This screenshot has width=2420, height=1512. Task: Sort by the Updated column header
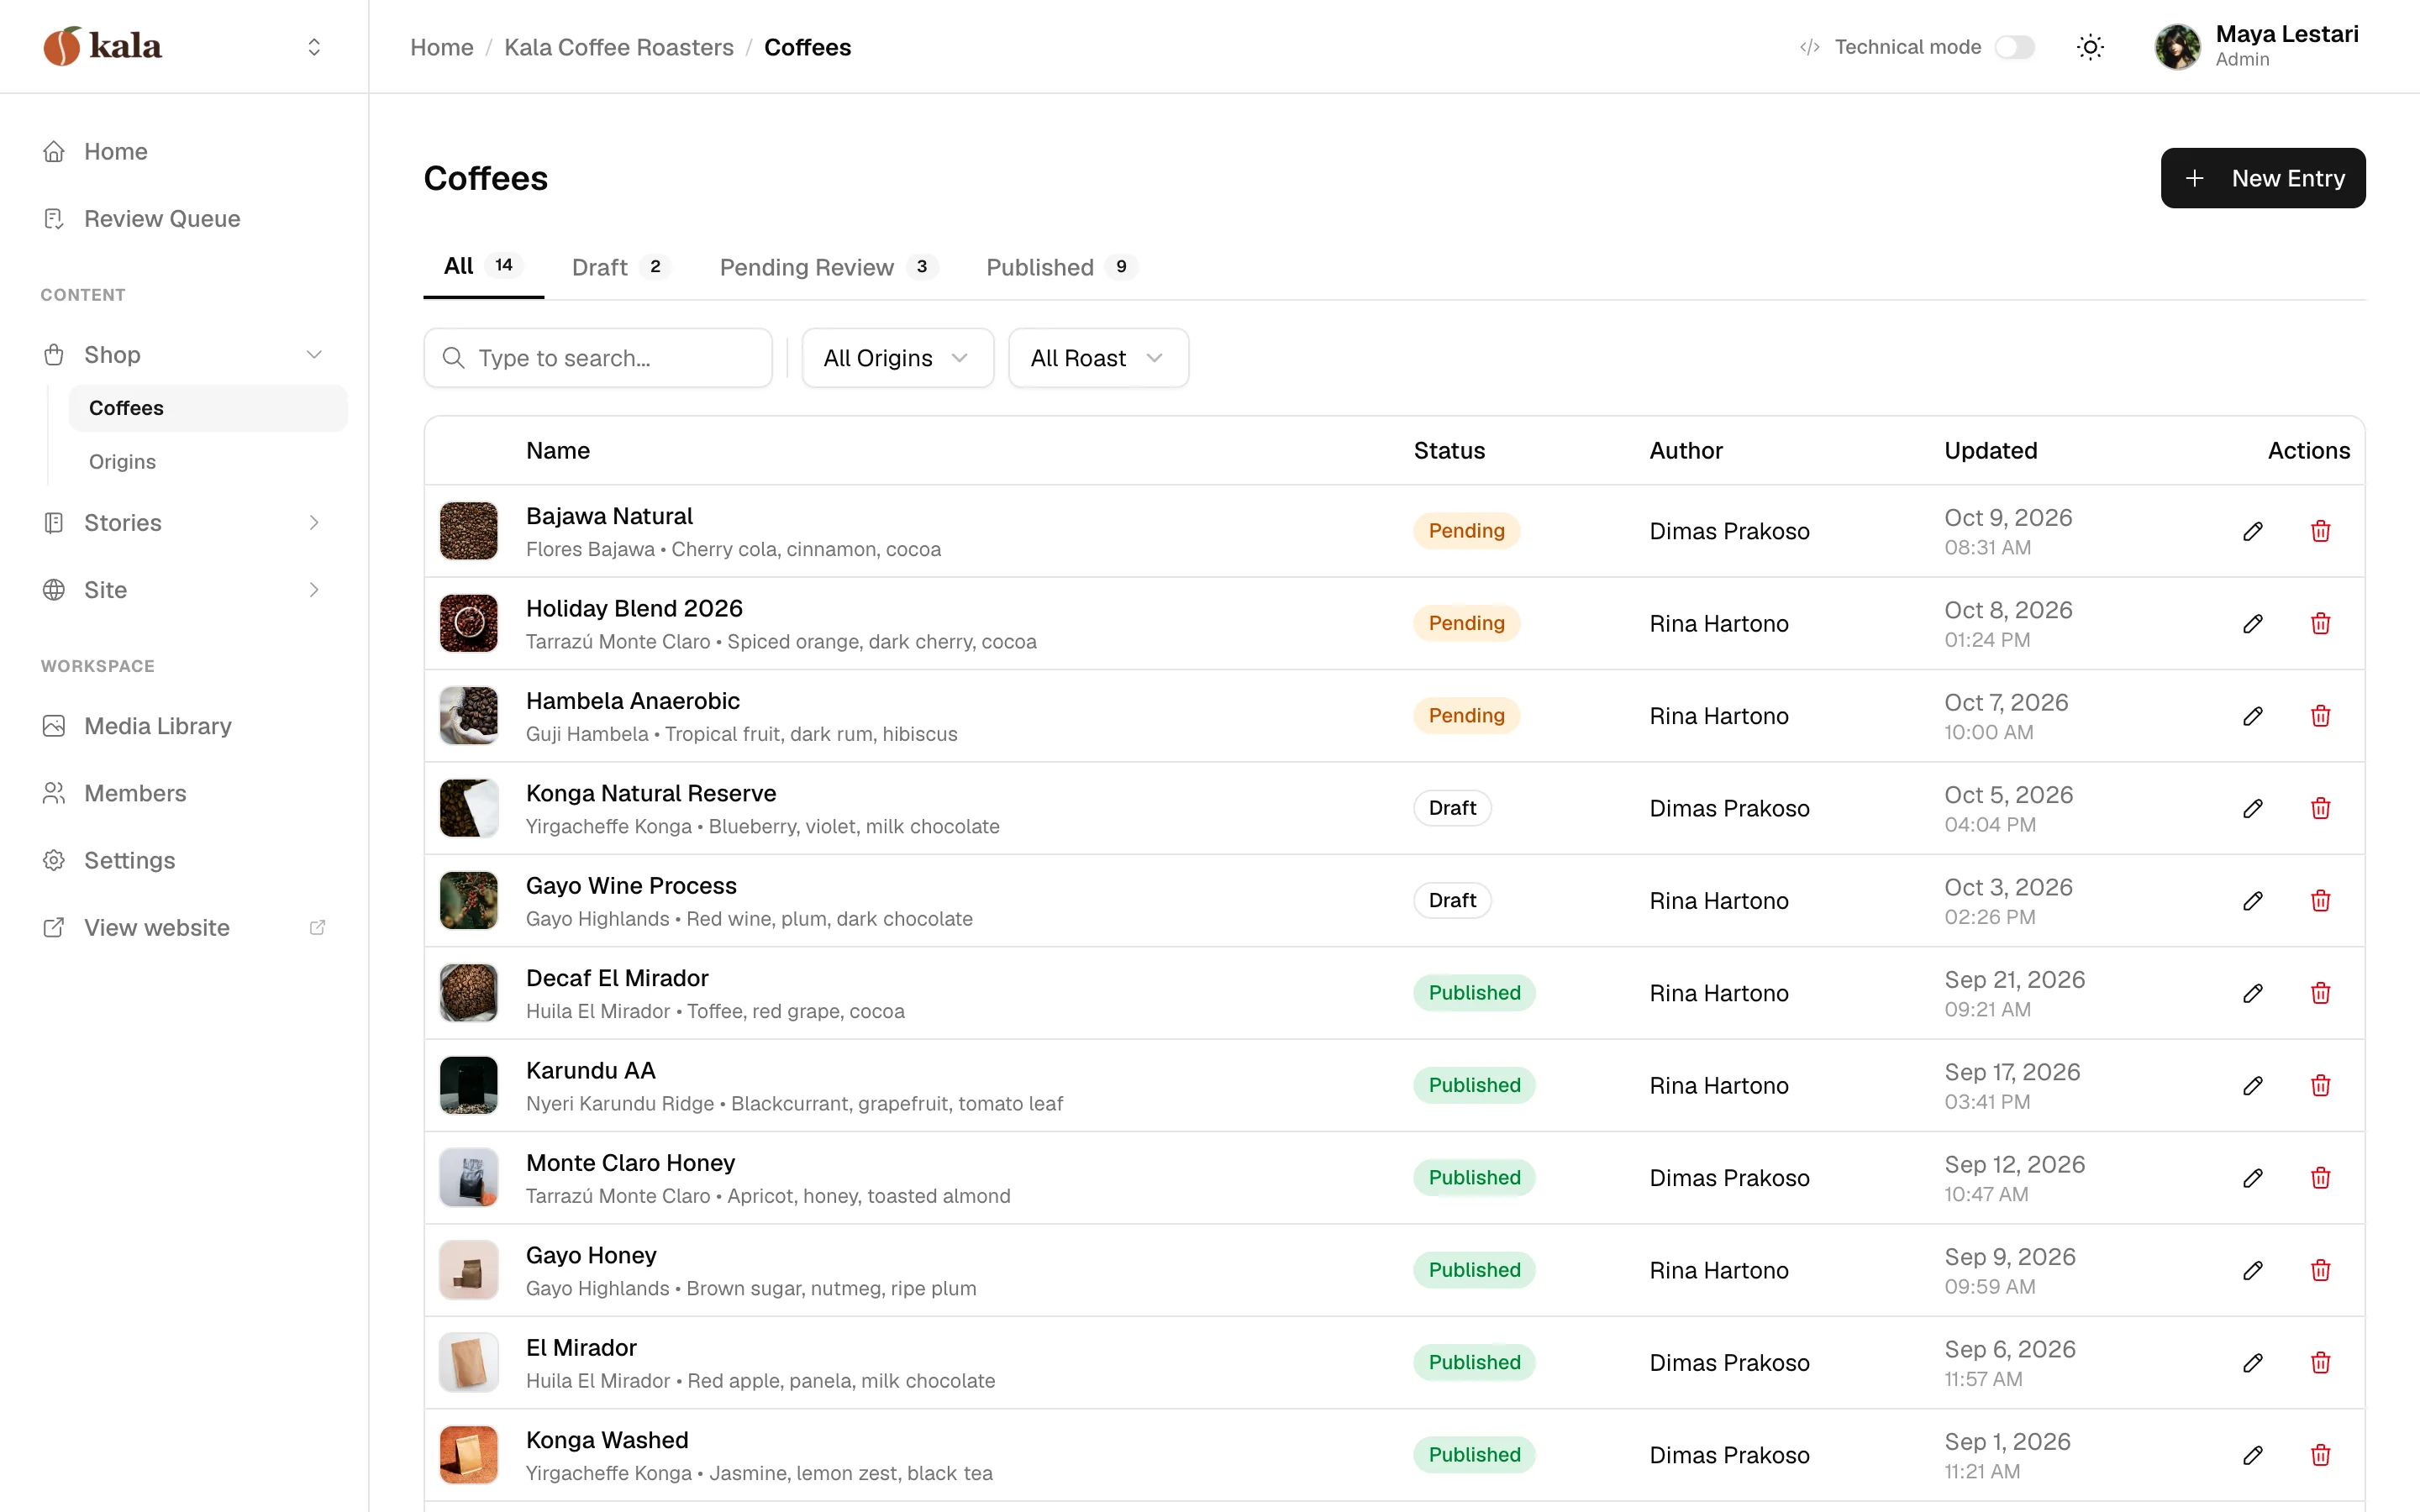tap(1990, 450)
